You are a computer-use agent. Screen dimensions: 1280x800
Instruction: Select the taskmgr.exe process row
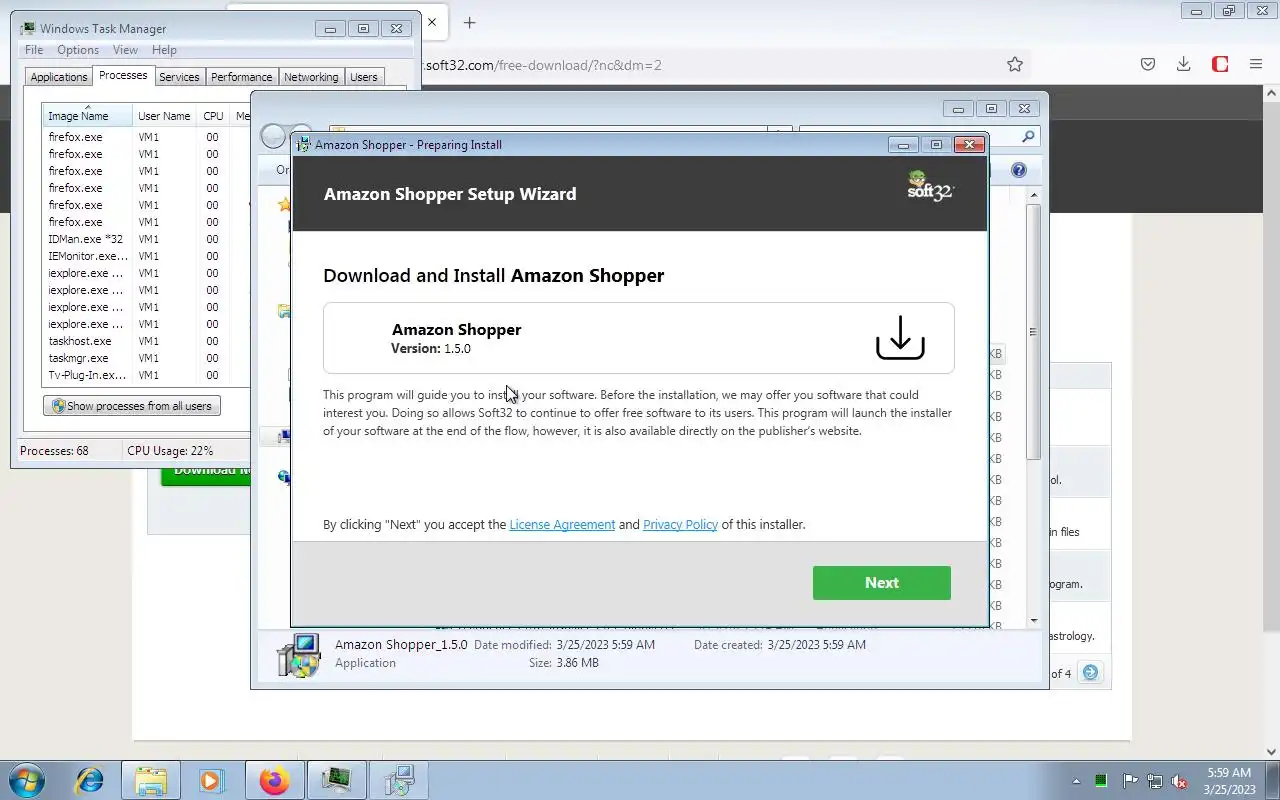click(x=146, y=358)
